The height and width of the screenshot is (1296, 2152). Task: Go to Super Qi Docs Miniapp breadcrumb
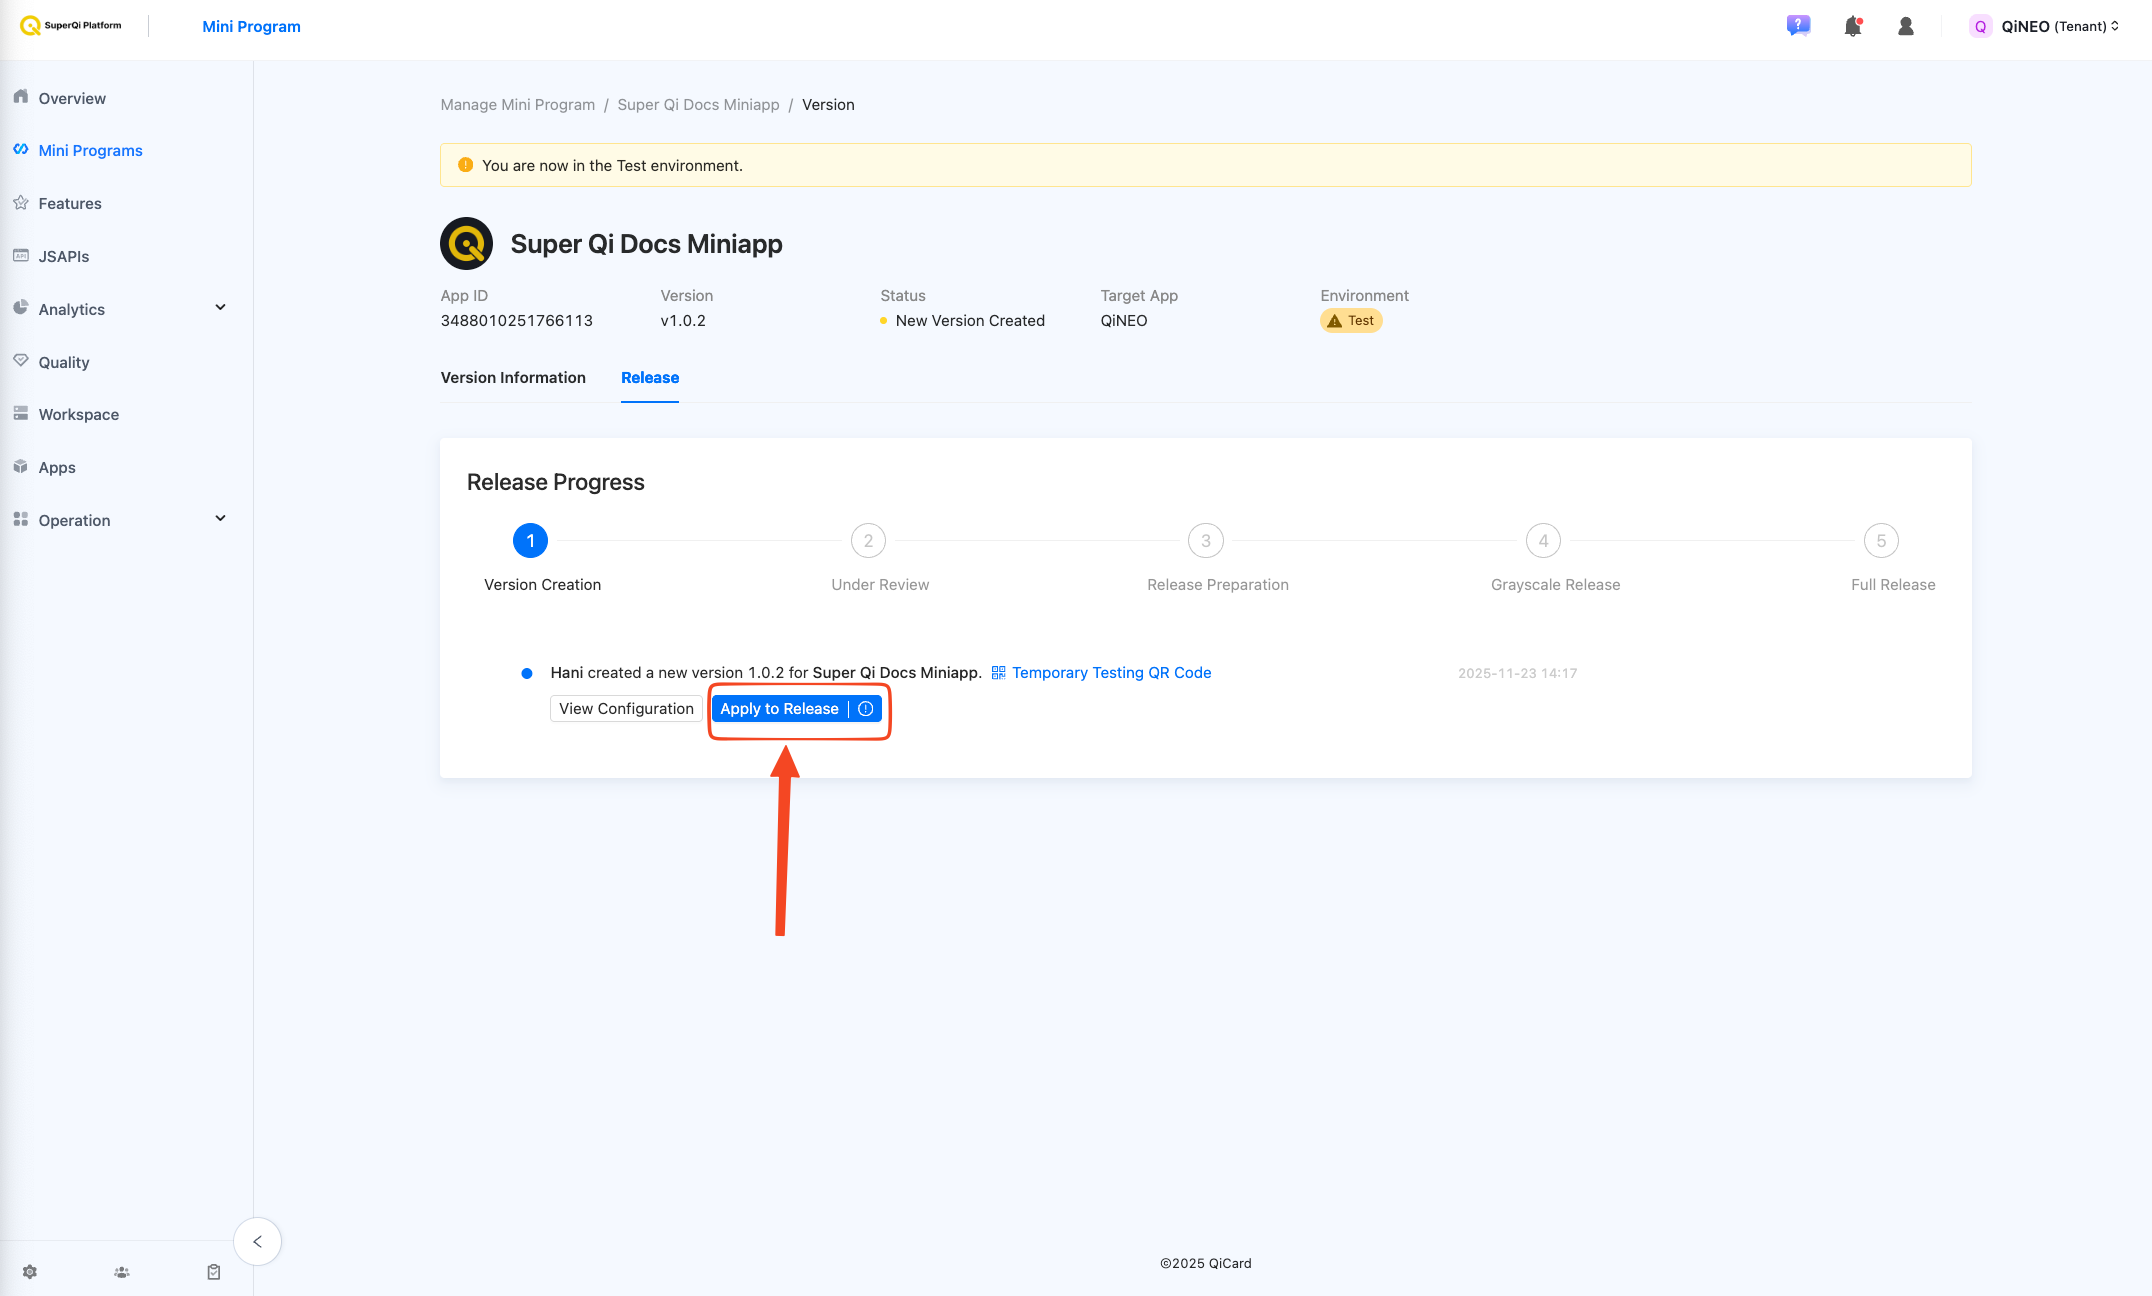[x=698, y=105]
